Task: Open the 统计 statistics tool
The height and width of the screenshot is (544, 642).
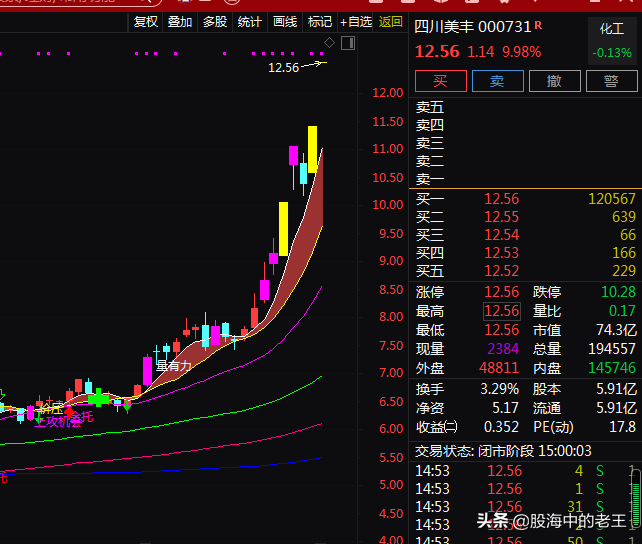Action: pyautogui.click(x=249, y=22)
